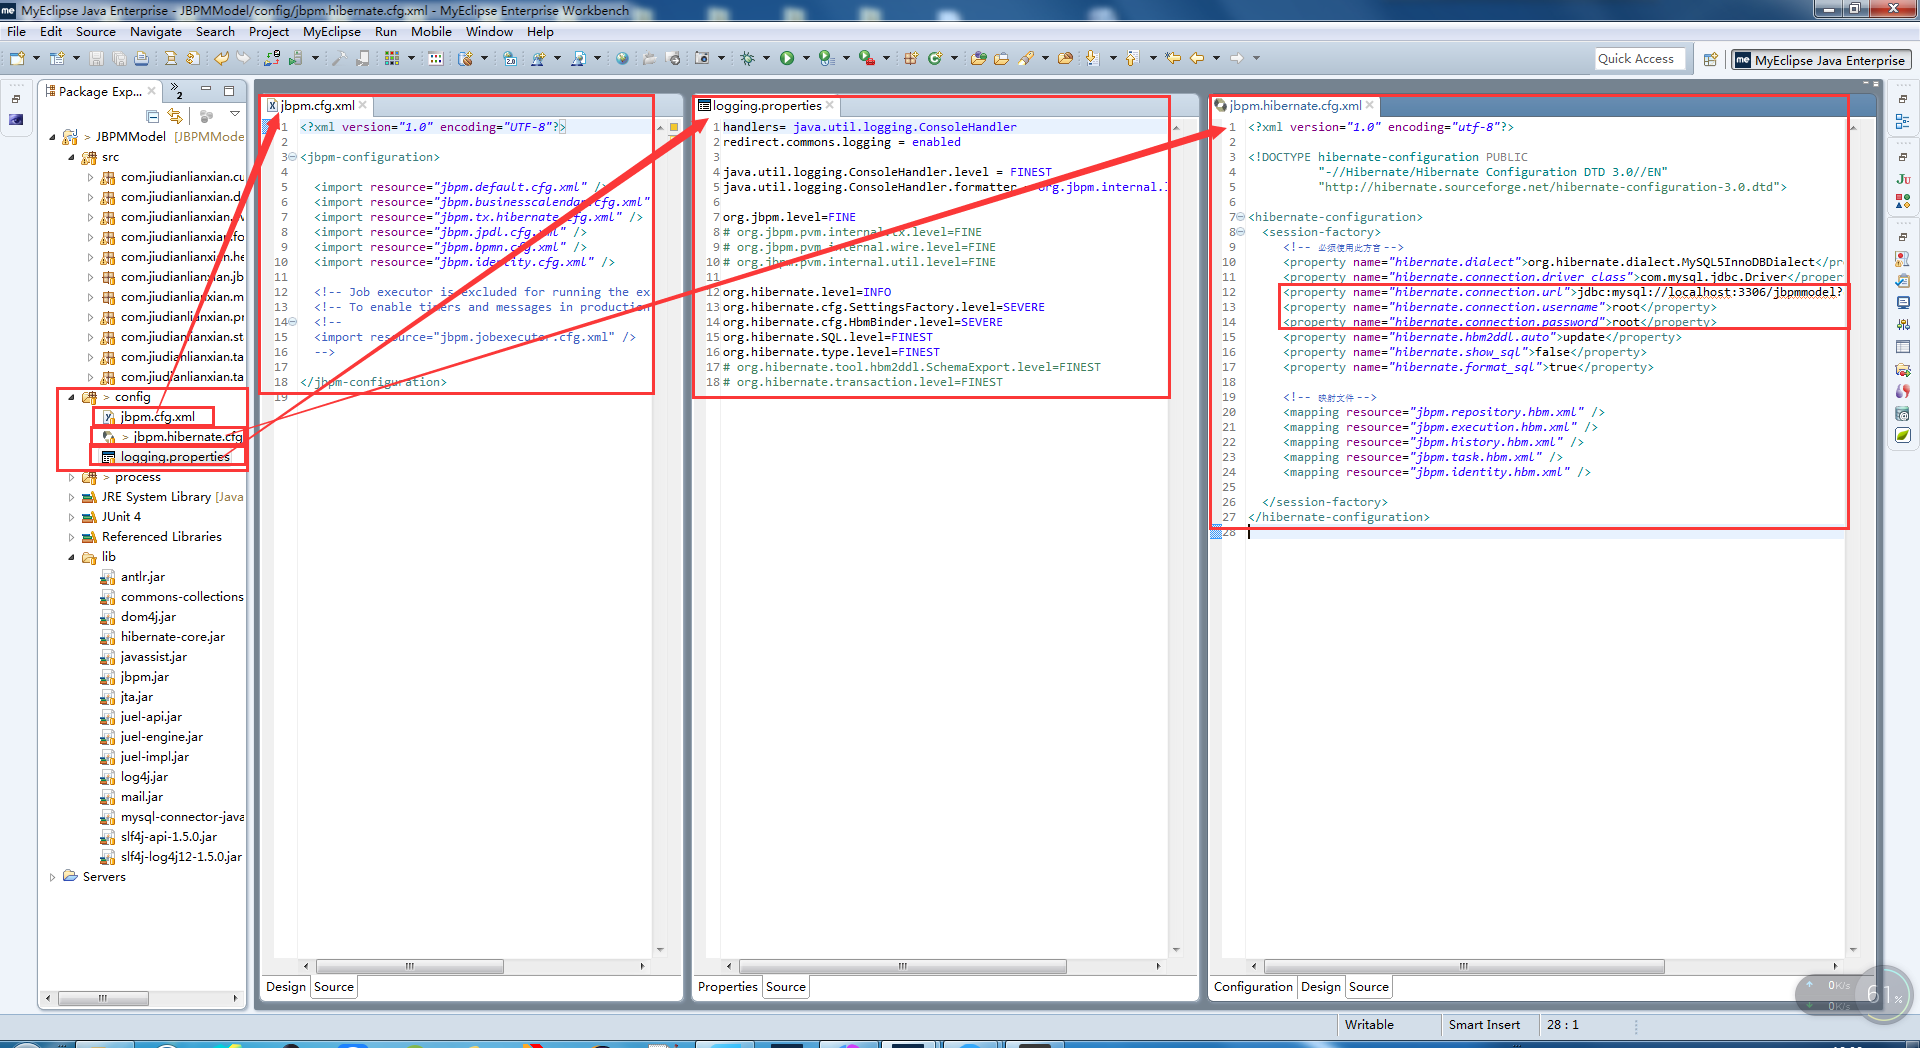
Task: Close the Package Explorer view tab
Action: click(x=152, y=91)
